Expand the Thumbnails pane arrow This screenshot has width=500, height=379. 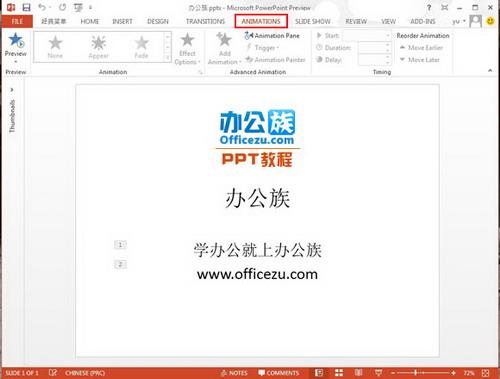12,89
